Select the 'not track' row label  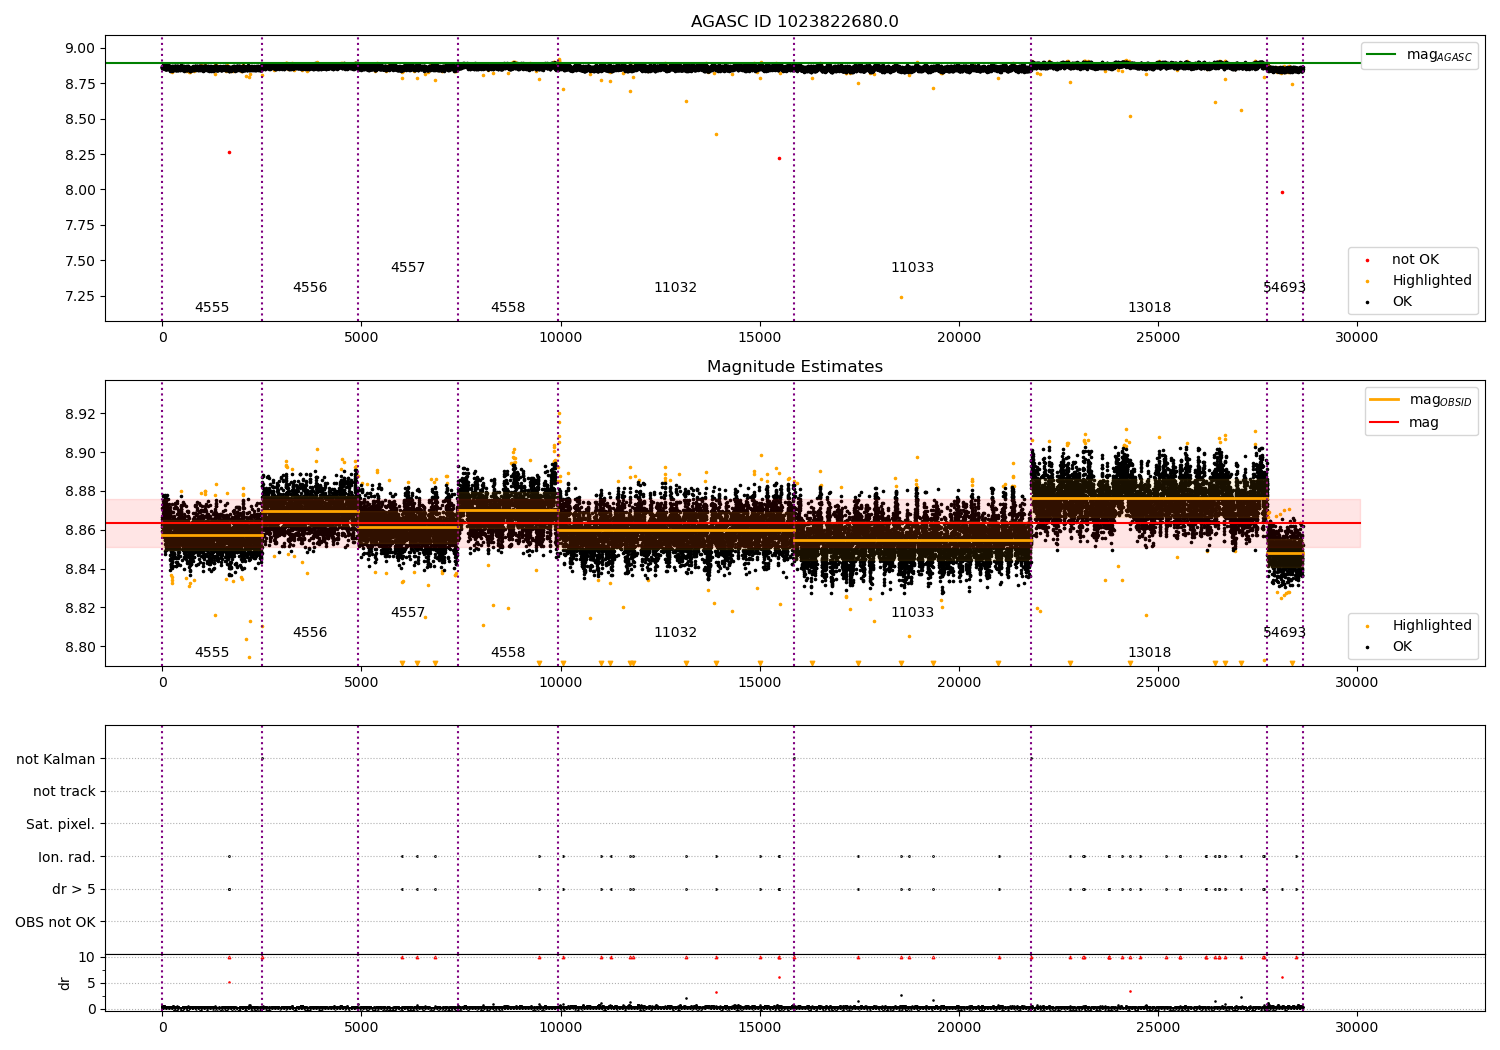tap(64, 791)
